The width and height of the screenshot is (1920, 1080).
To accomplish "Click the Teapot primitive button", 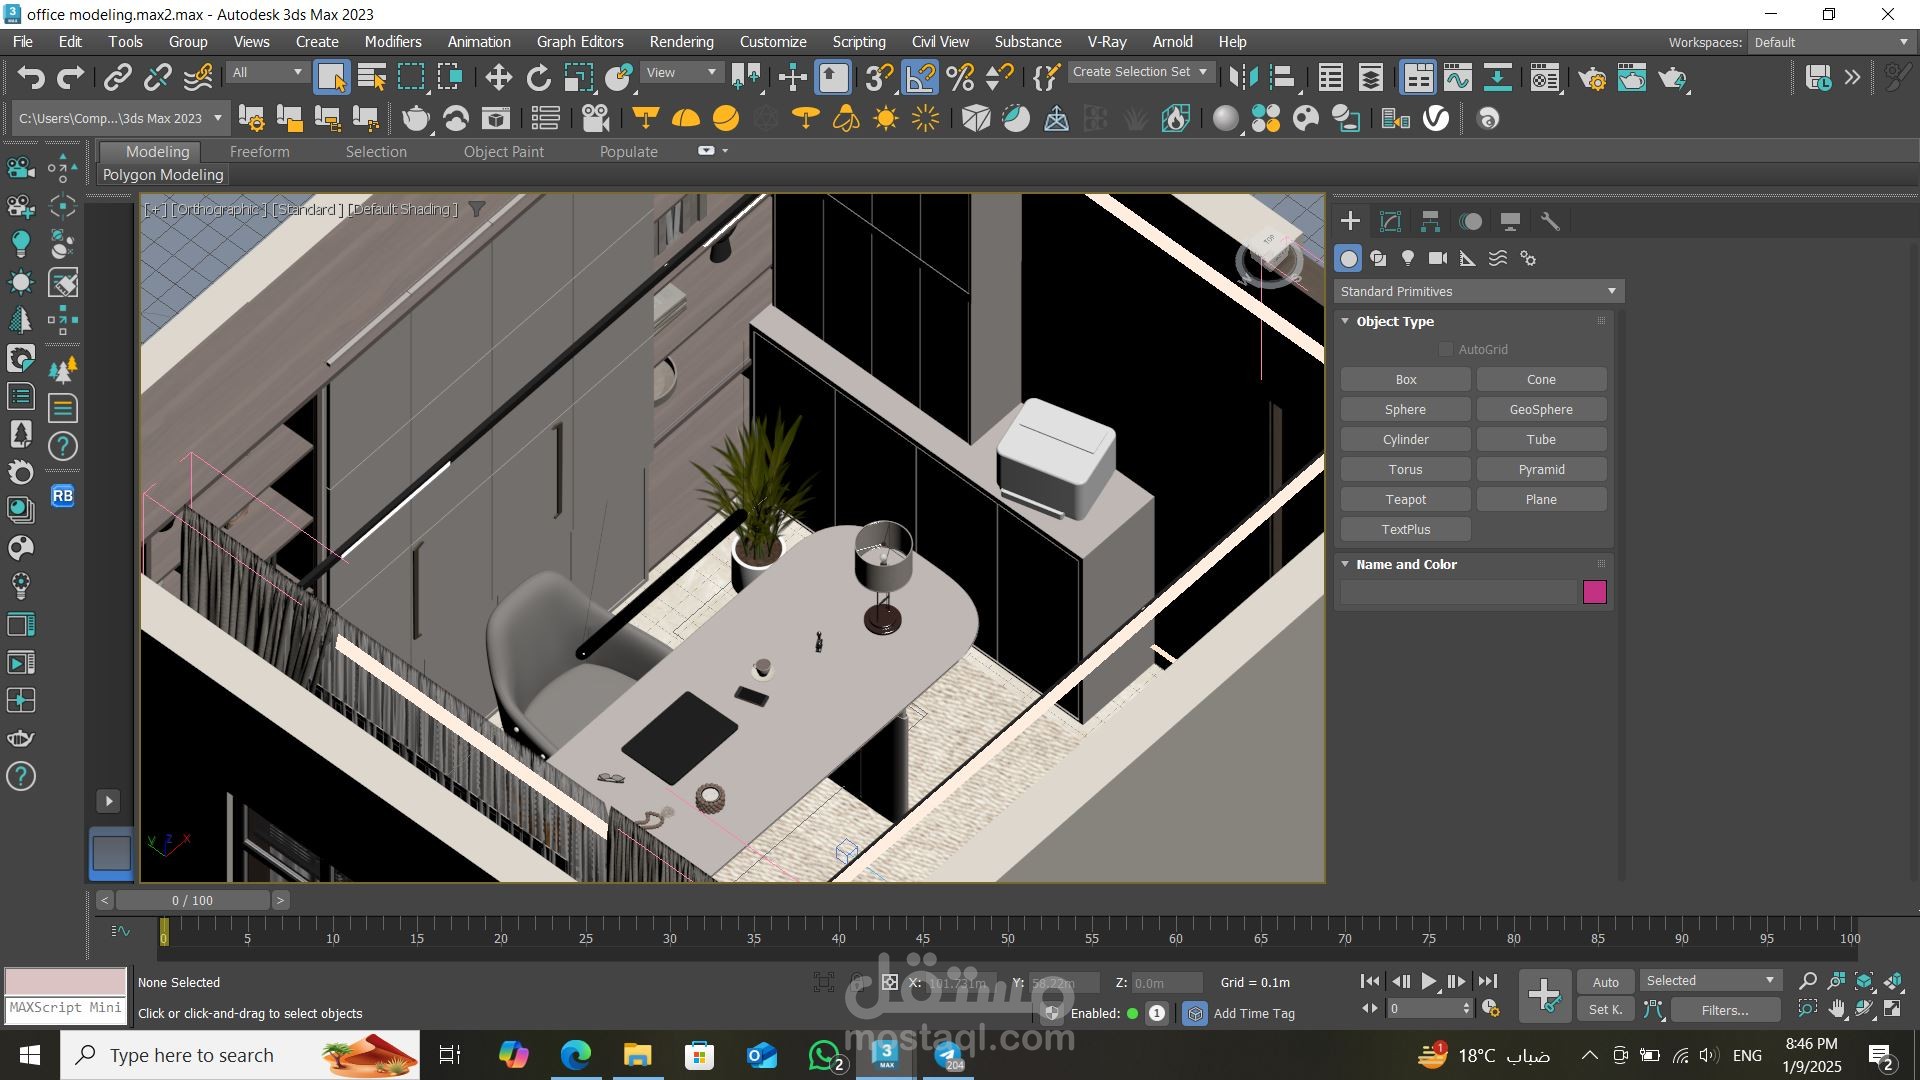I will [1405, 499].
